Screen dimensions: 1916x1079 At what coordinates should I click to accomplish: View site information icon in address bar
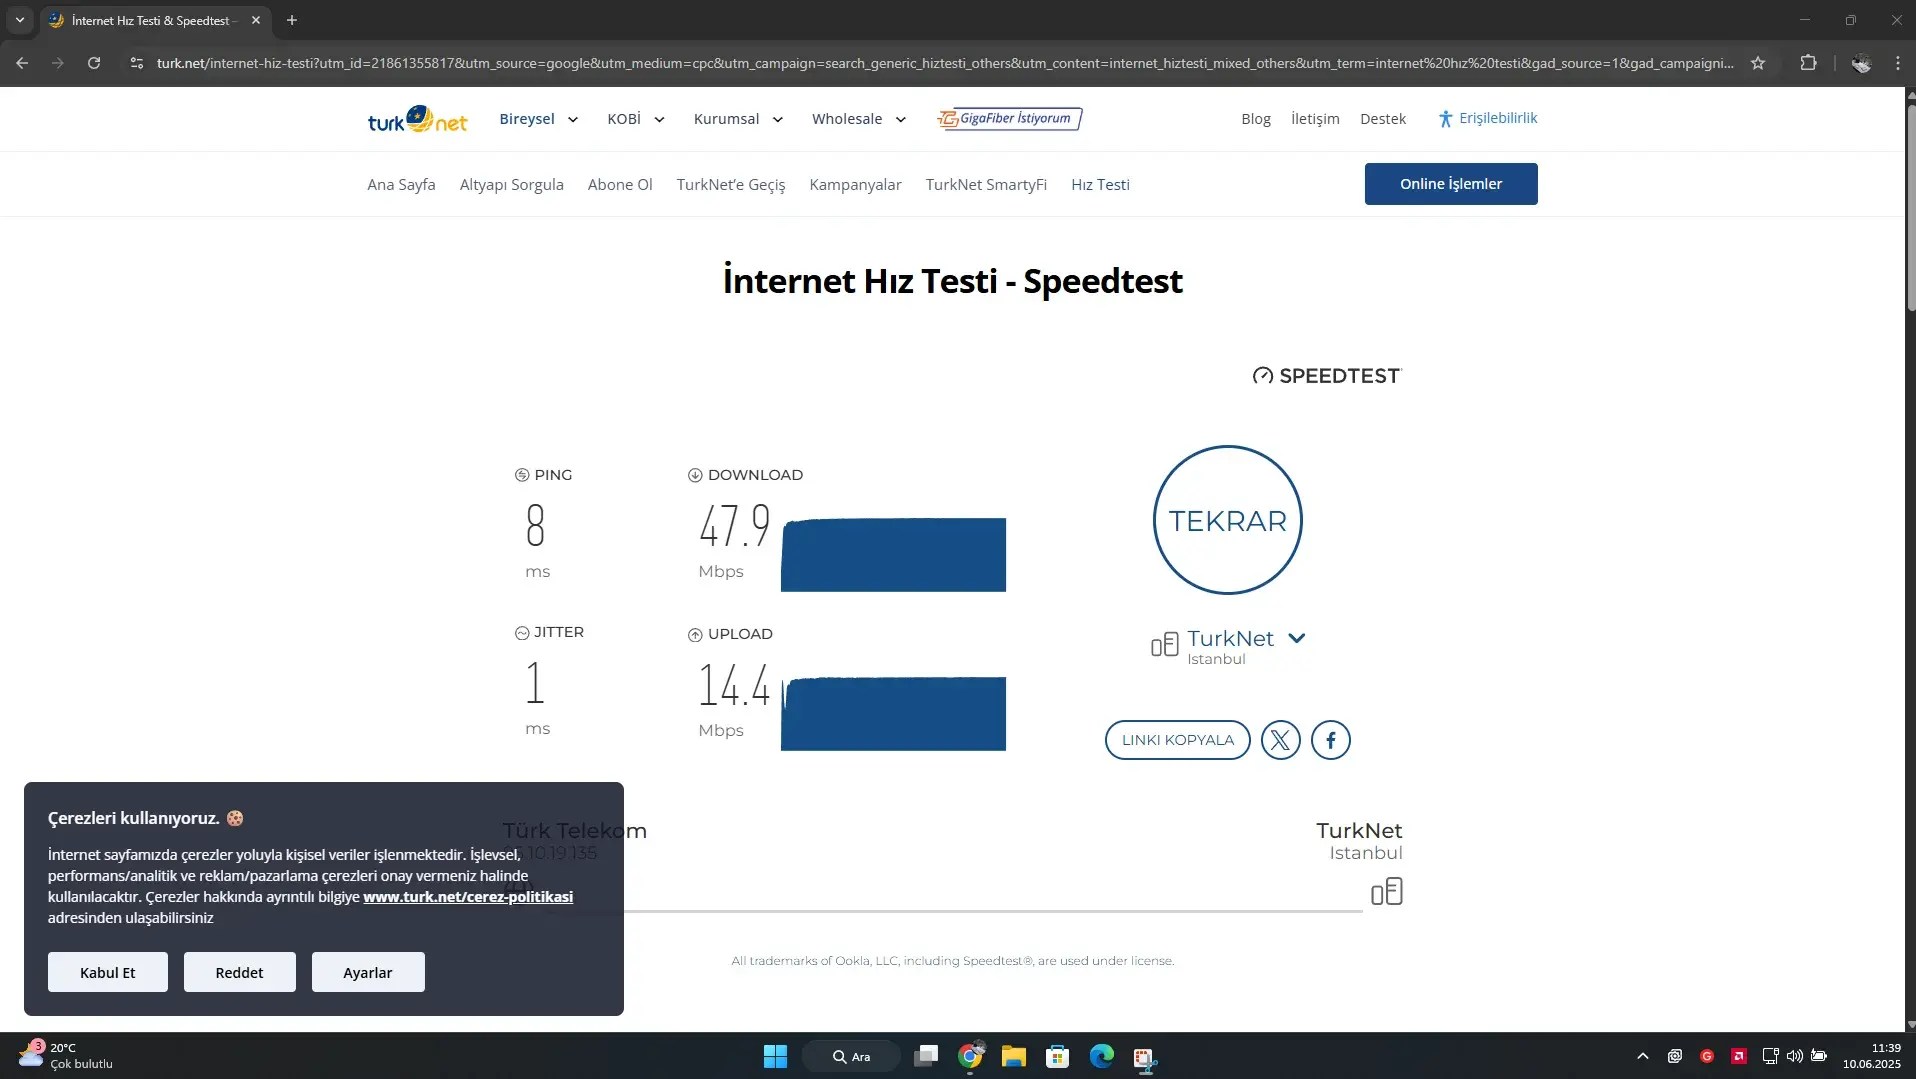coord(137,63)
